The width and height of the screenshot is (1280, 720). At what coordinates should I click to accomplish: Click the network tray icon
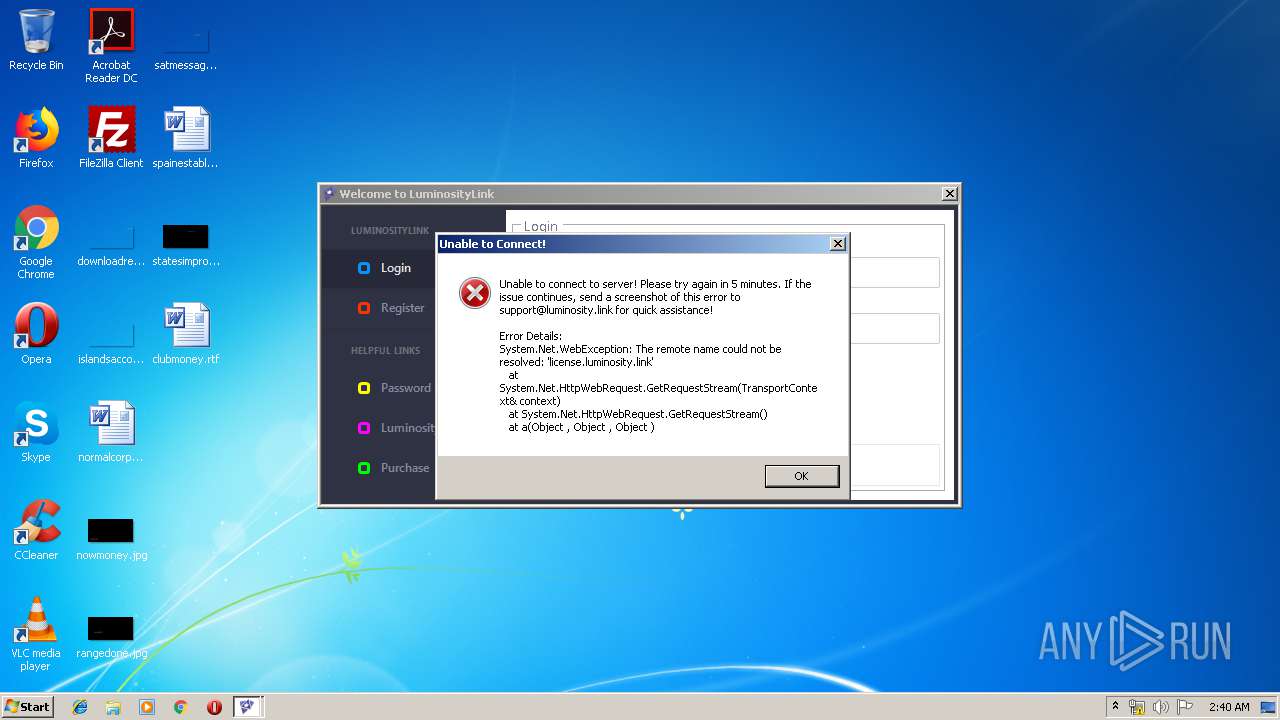click(1137, 707)
